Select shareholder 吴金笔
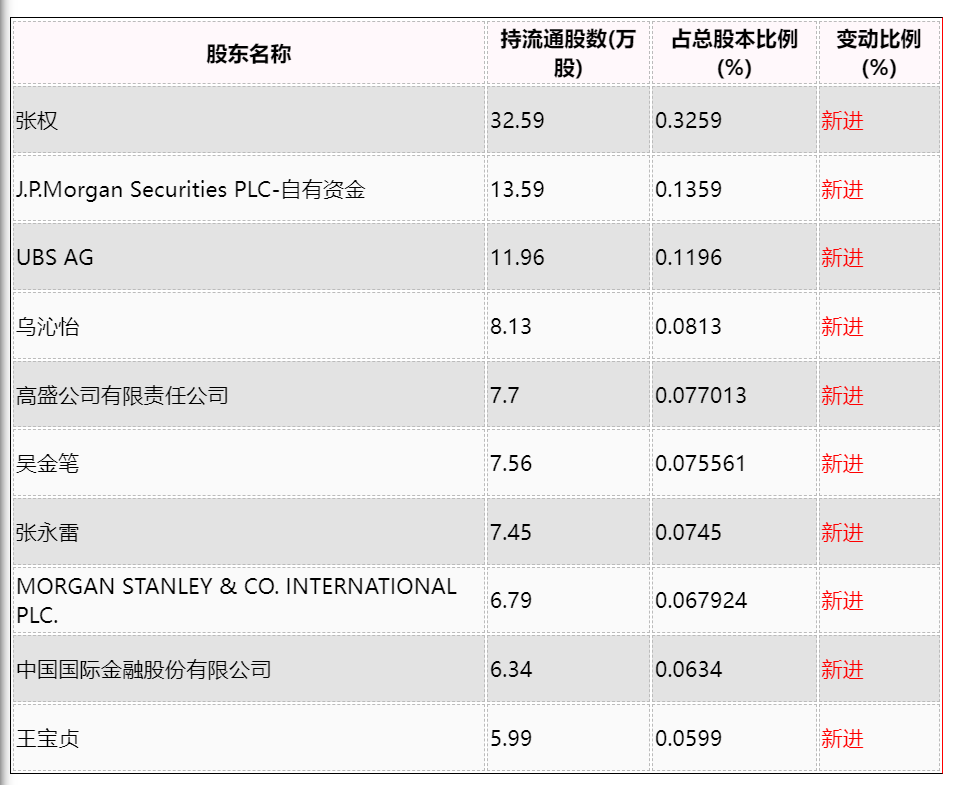This screenshot has width=971, height=785. 48,463
